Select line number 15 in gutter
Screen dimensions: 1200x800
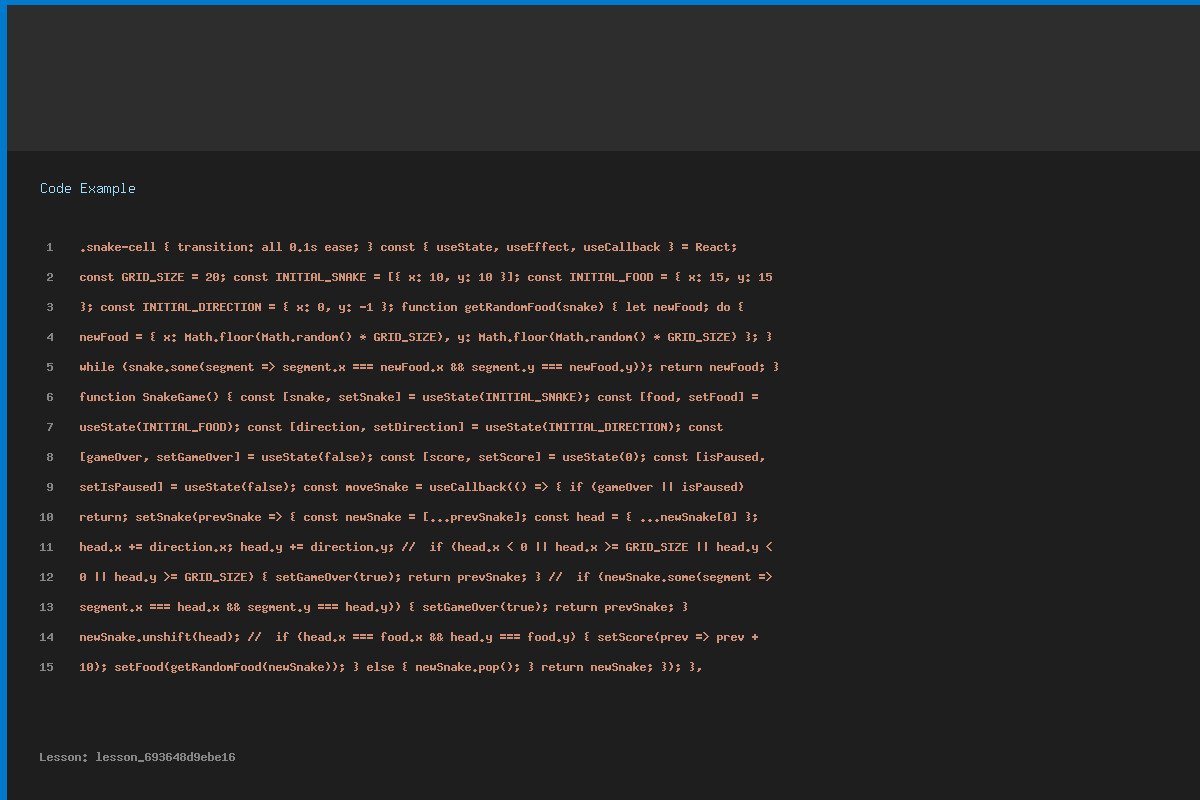tap(46, 667)
